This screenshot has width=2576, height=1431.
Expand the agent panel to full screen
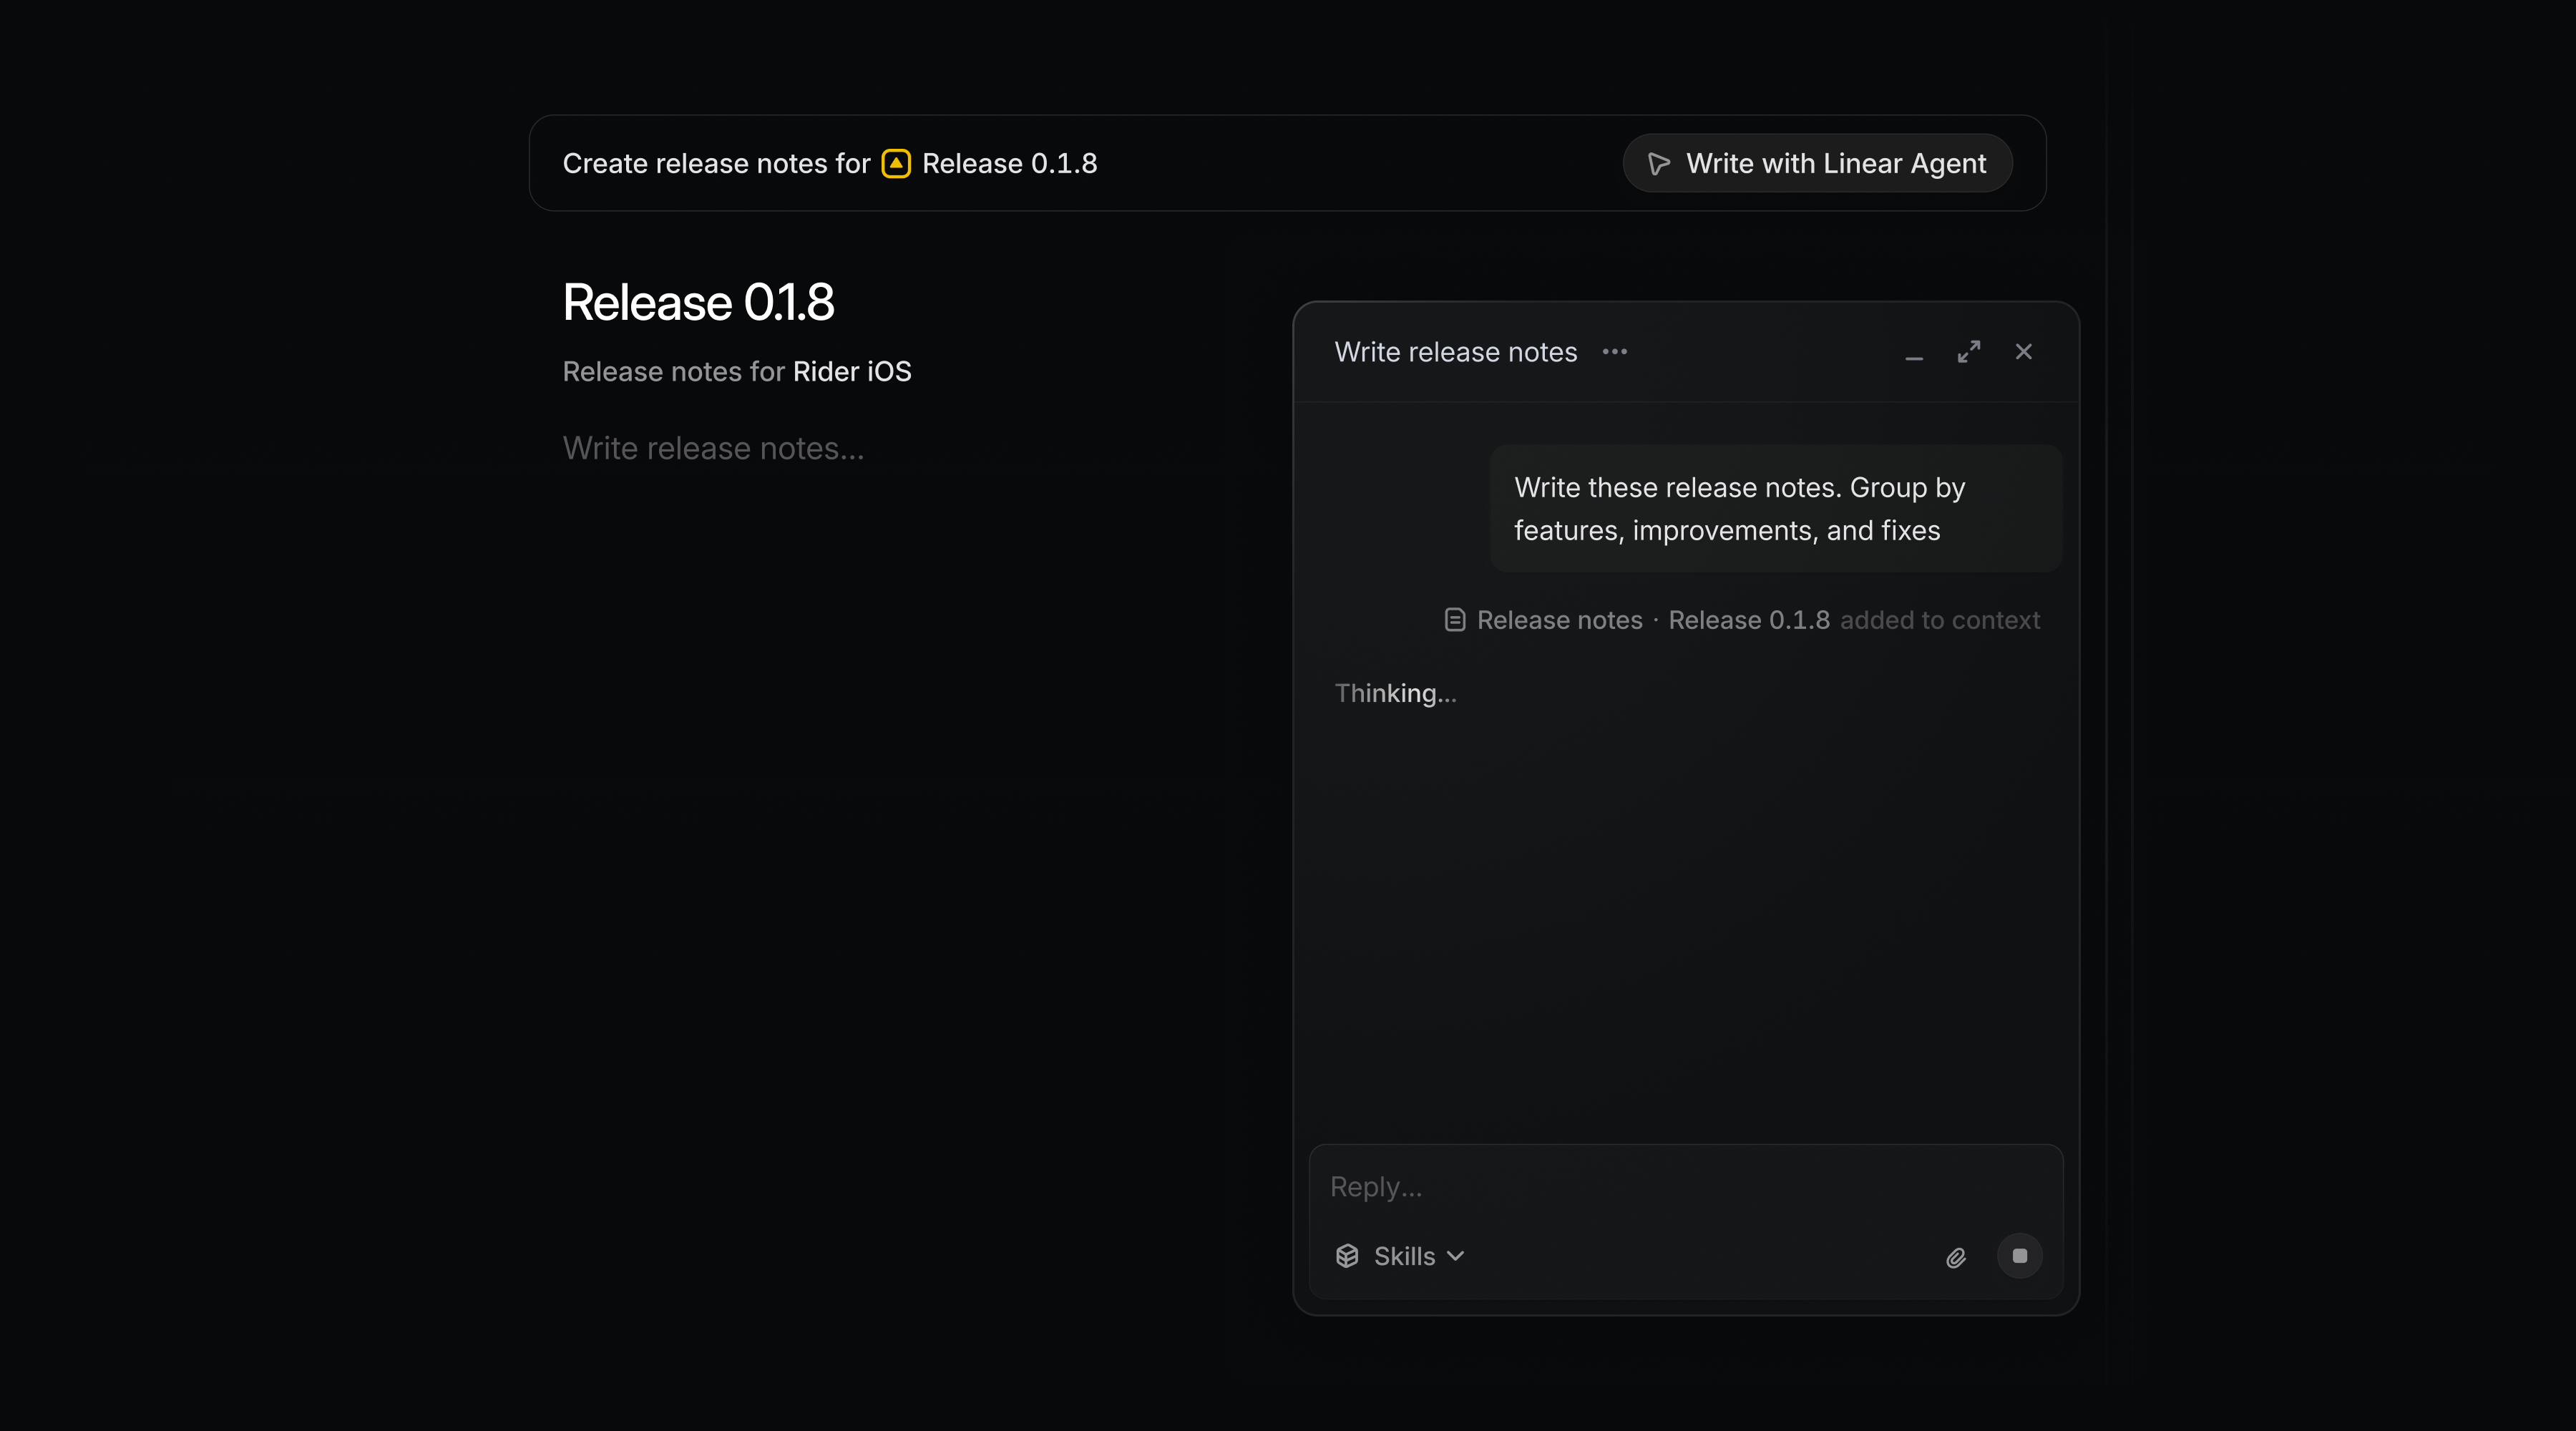pyautogui.click(x=1968, y=351)
